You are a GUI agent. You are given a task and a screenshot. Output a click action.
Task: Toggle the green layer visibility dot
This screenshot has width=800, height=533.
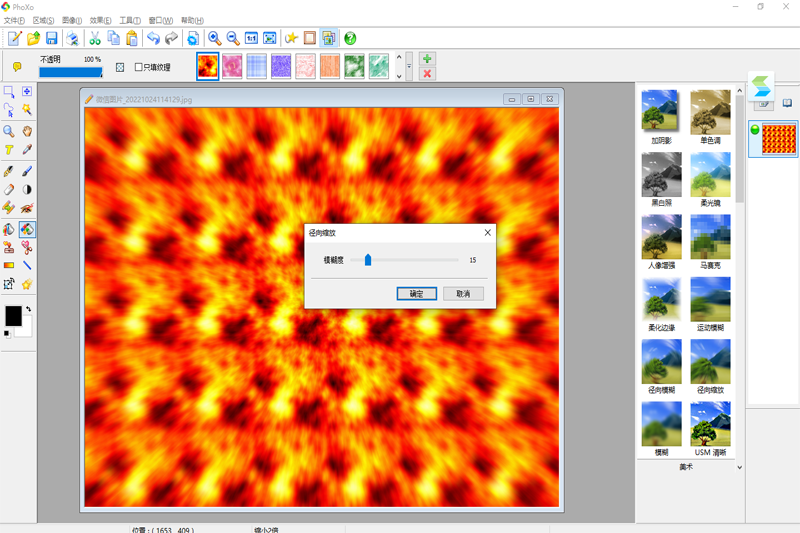coord(755,130)
